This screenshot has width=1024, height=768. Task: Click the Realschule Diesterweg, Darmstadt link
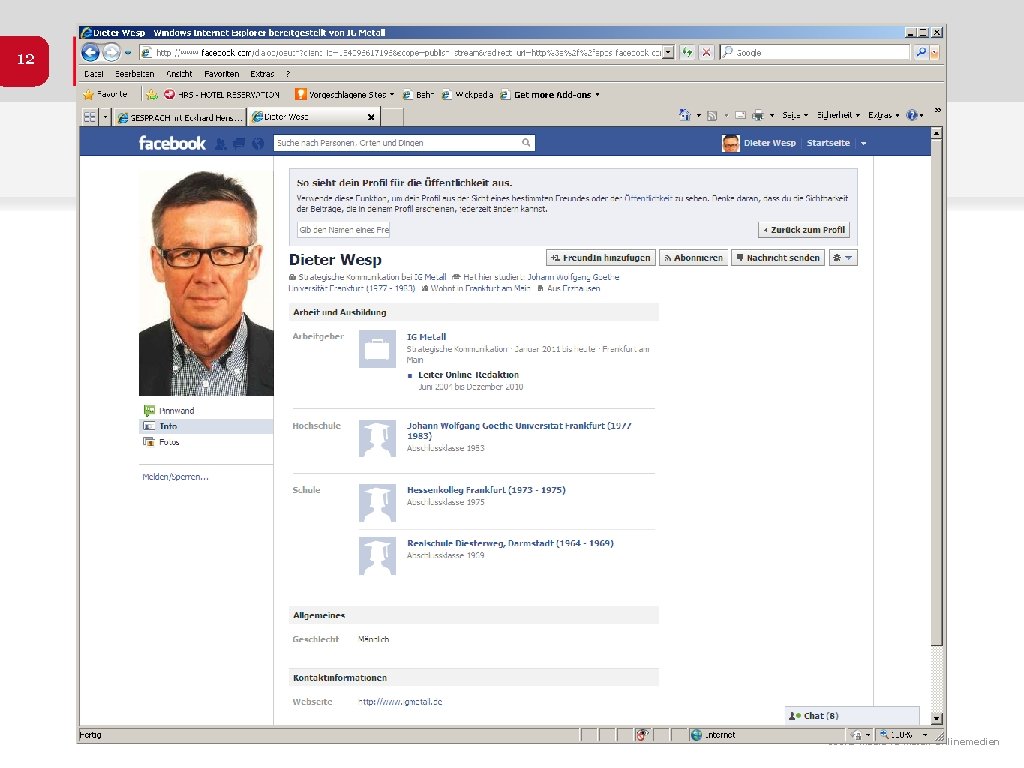pos(510,543)
